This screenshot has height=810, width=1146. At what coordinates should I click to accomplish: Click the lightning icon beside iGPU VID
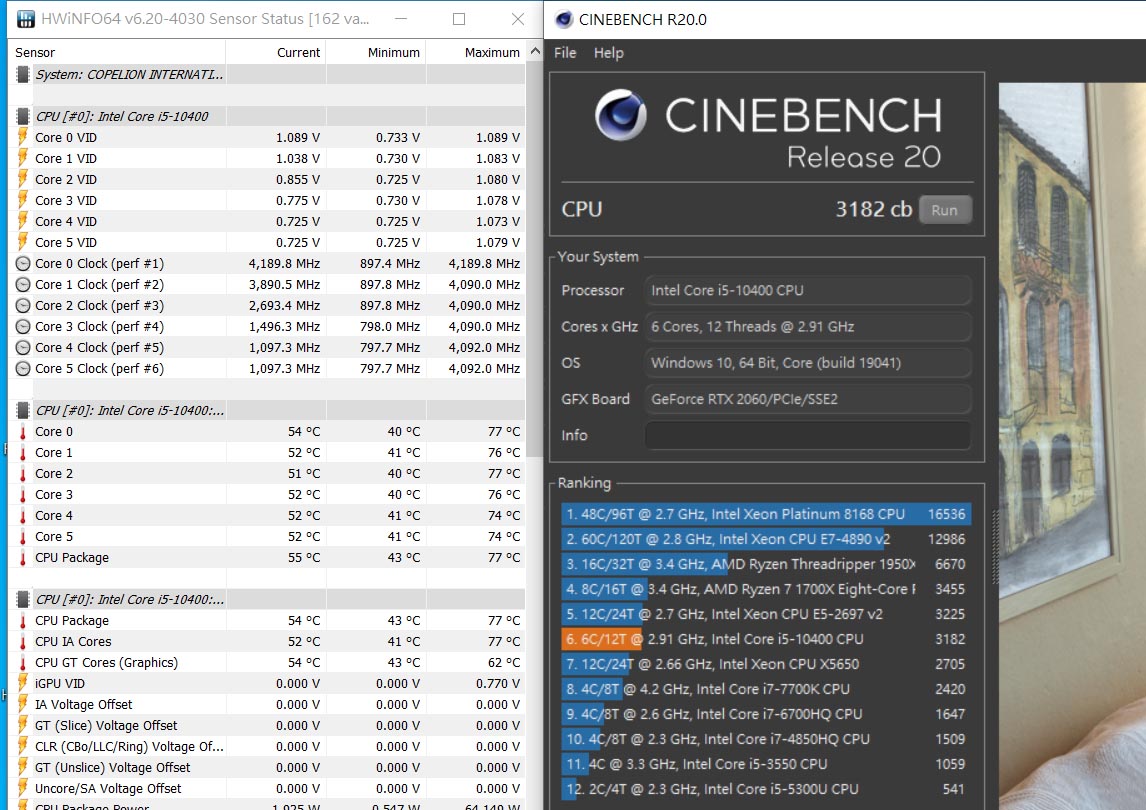pyautogui.click(x=23, y=684)
